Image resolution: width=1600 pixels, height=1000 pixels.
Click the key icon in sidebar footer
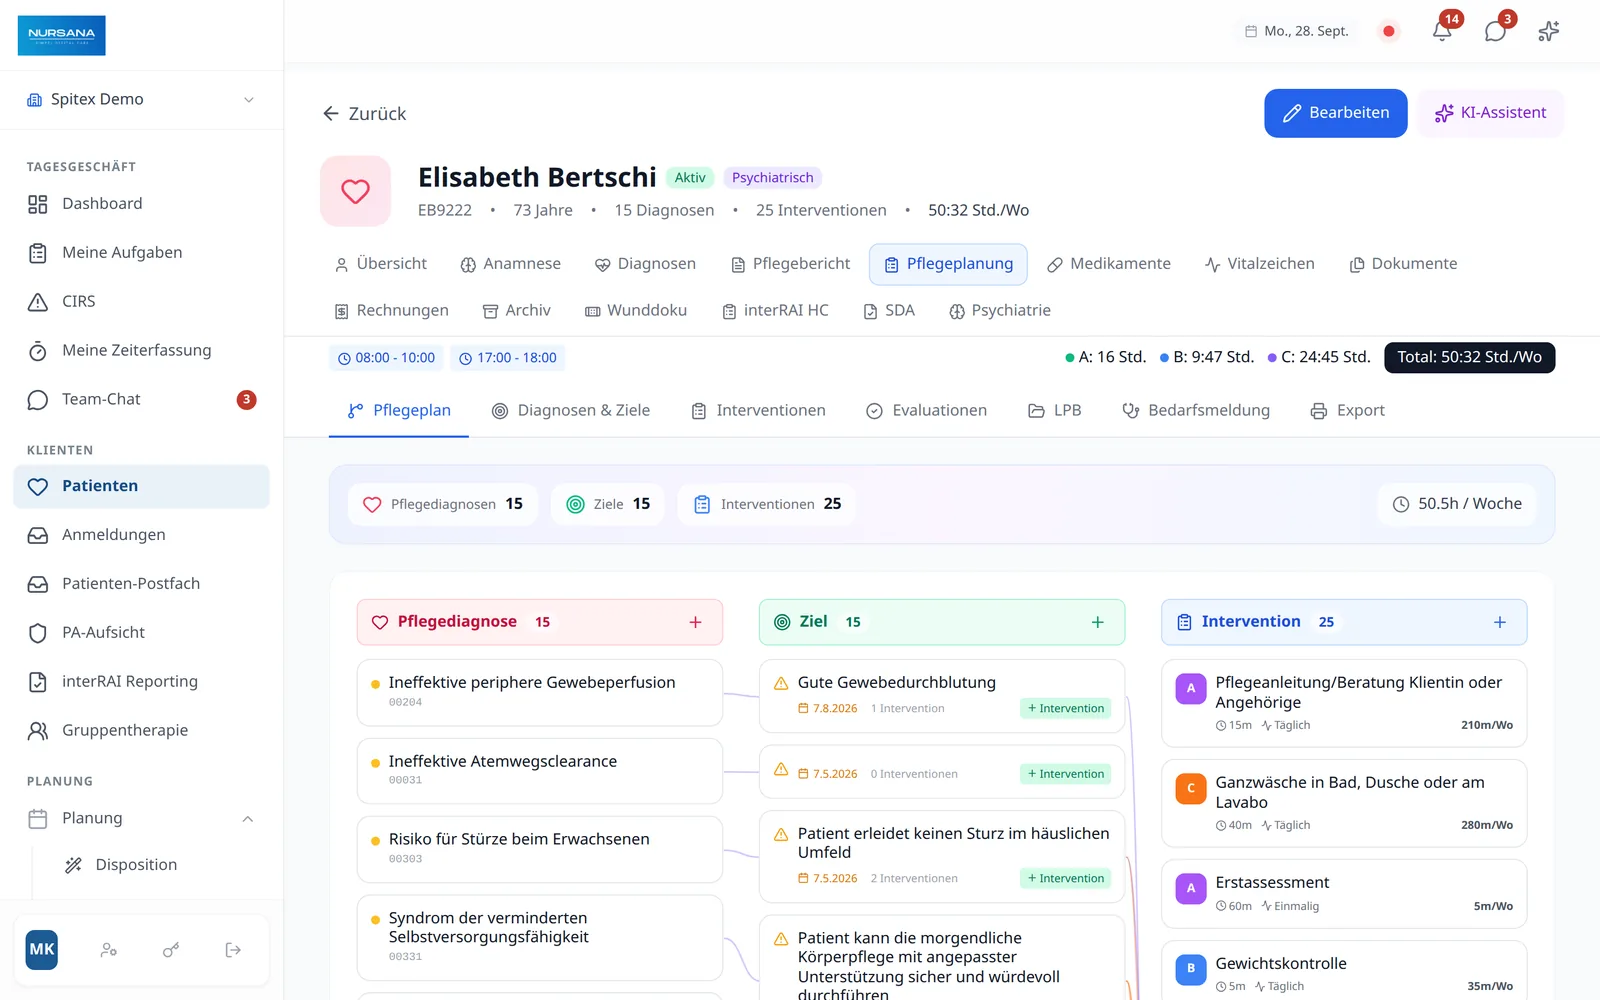(171, 950)
